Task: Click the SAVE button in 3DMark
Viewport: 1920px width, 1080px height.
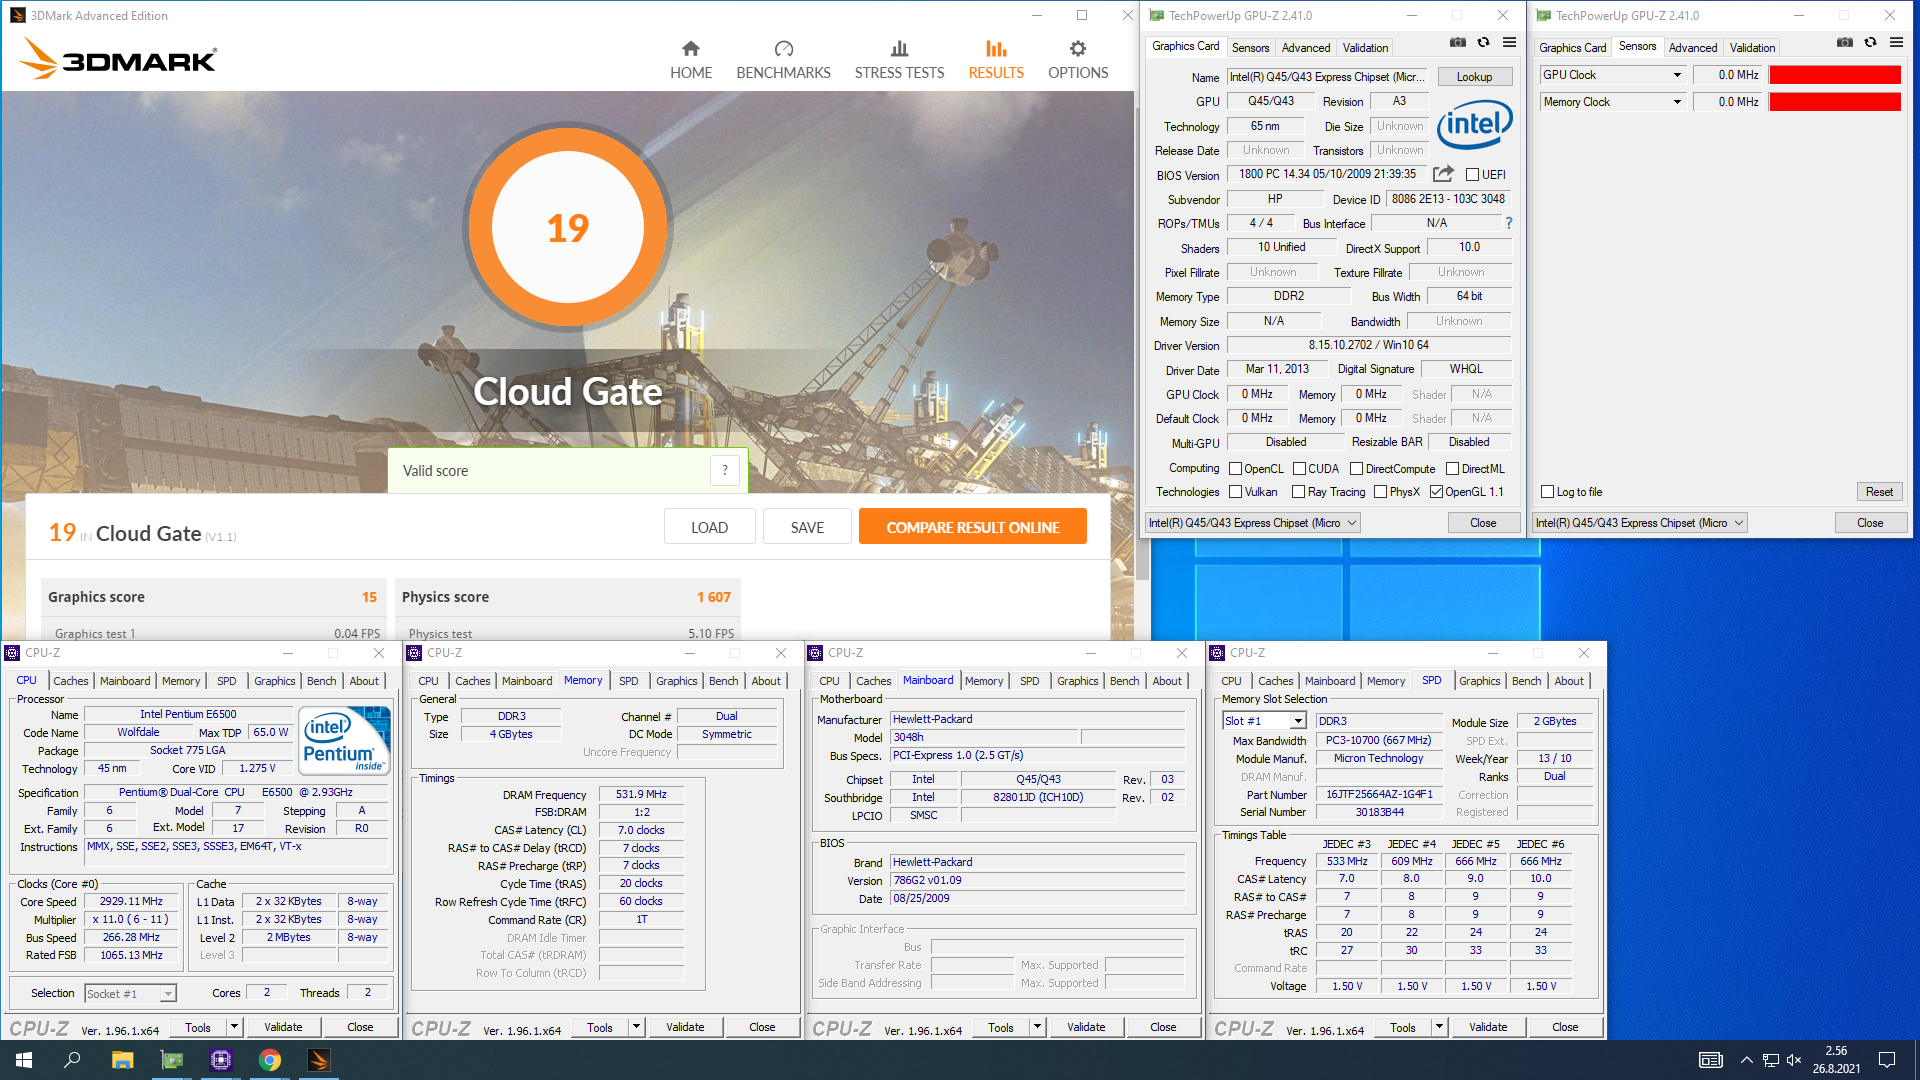Action: [807, 527]
